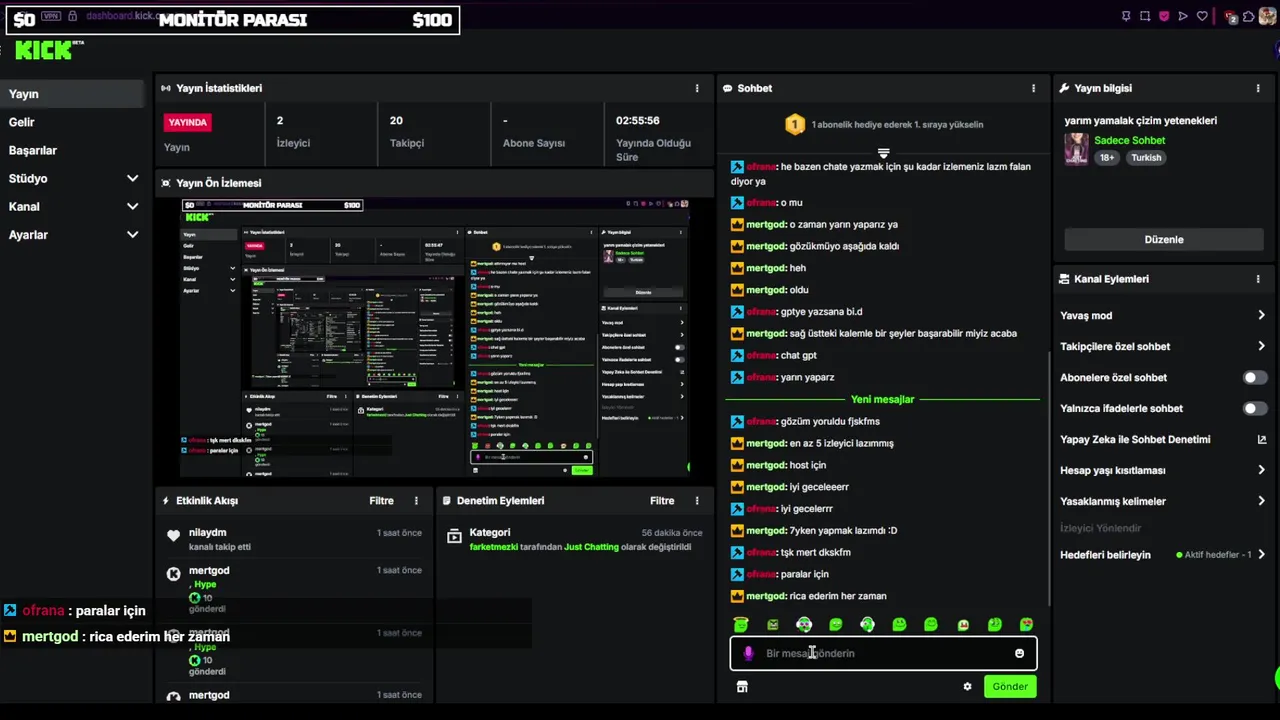Open the browser profile avatar
The image size is (1280, 720).
pyautogui.click(x=1267, y=16)
